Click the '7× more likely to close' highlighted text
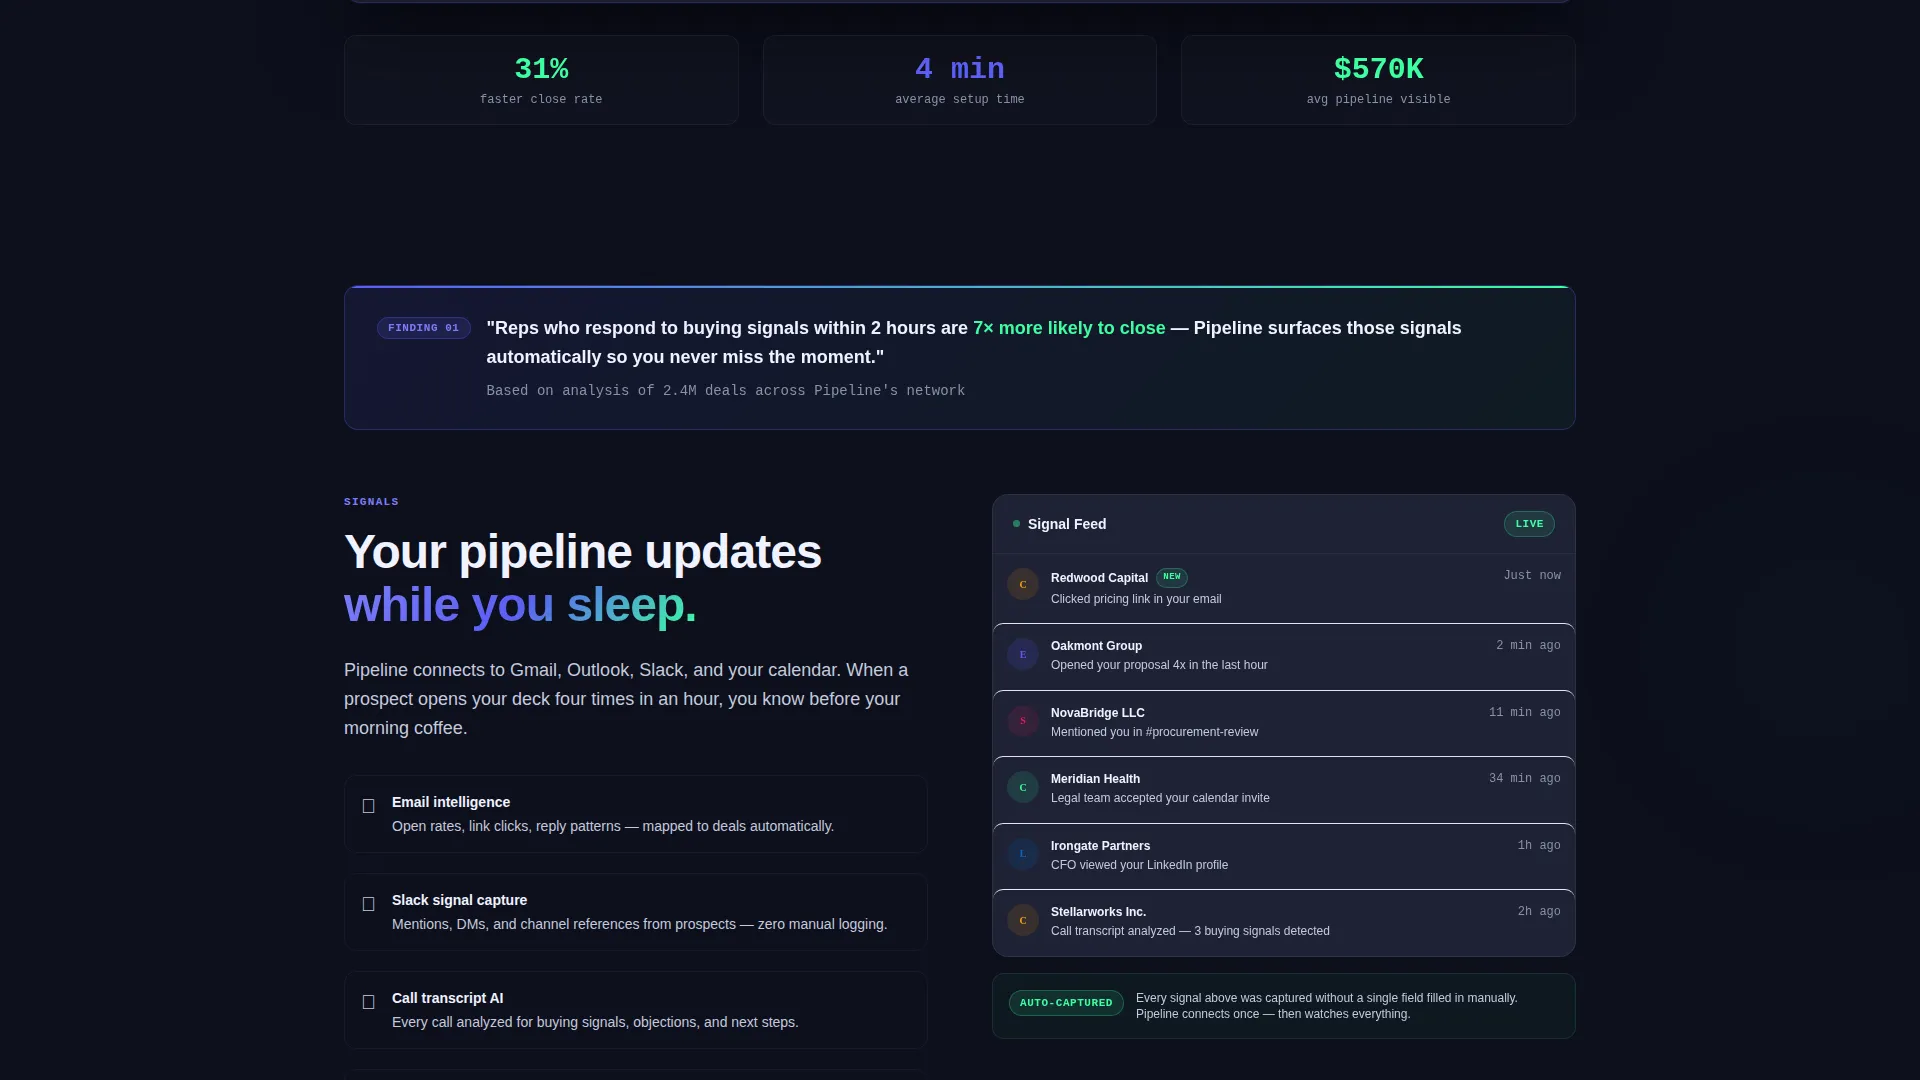1920x1080 pixels. pos(1069,328)
